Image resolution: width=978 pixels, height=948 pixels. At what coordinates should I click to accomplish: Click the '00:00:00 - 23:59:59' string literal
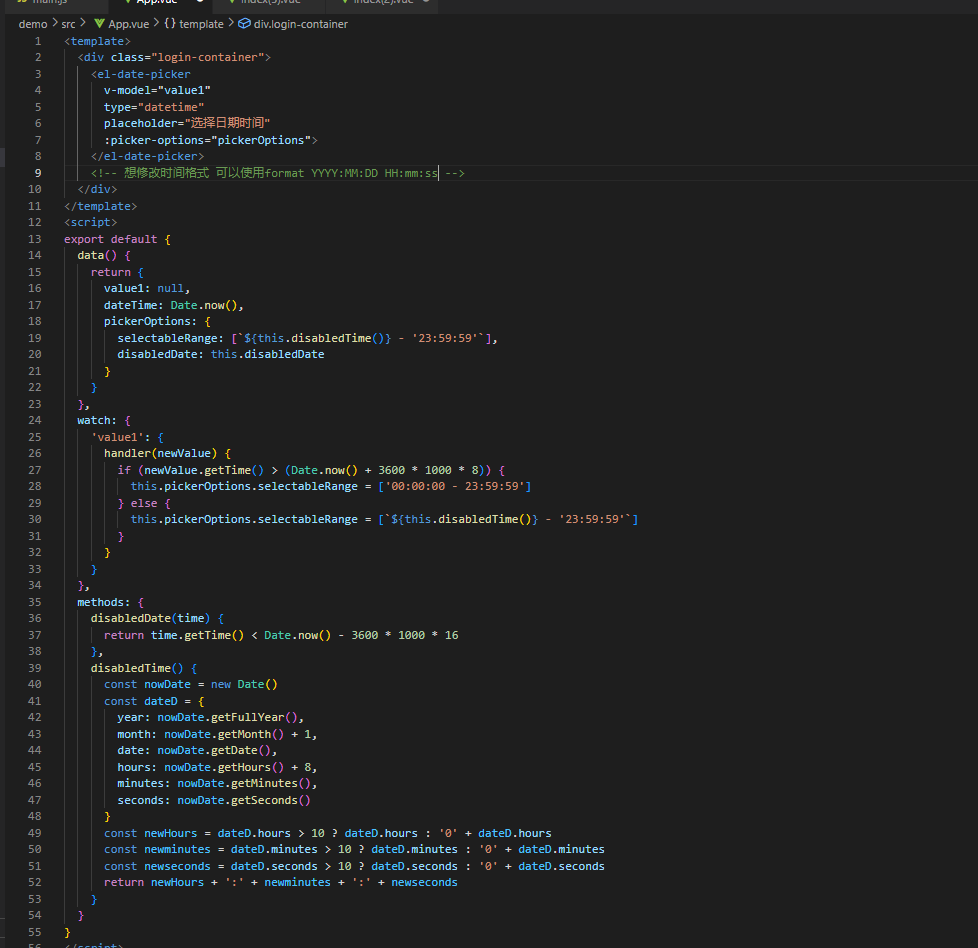[x=455, y=486]
